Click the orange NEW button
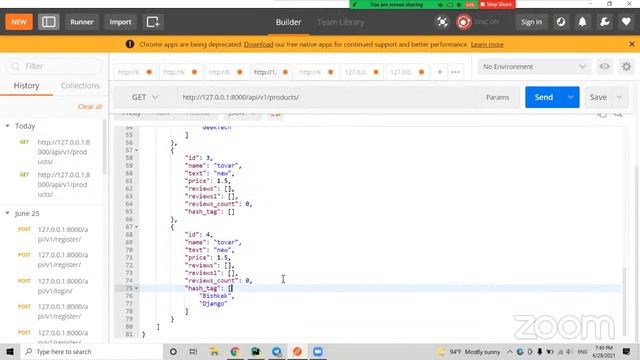Viewport: 640px width, 360px height. (19, 22)
